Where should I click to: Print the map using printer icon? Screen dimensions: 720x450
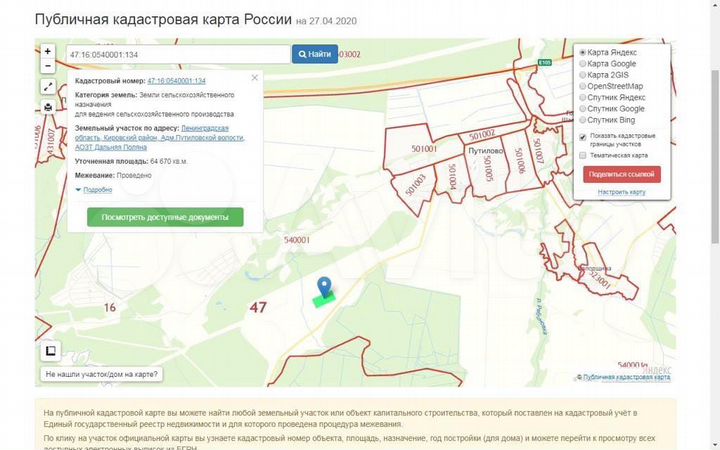(48, 107)
